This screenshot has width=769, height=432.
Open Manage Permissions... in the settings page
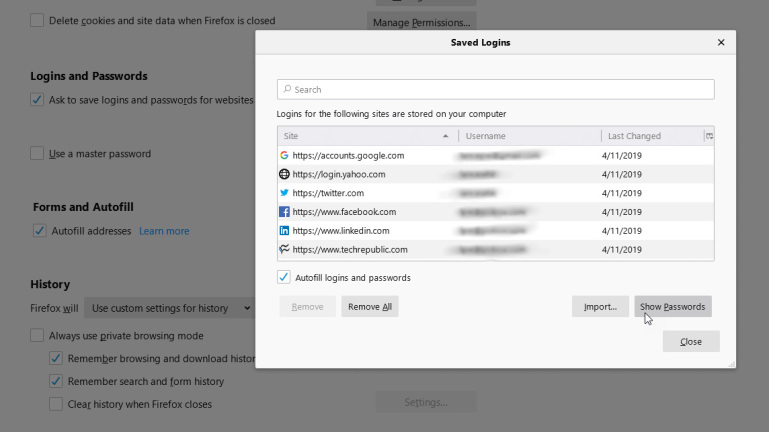pyautogui.click(x=421, y=23)
